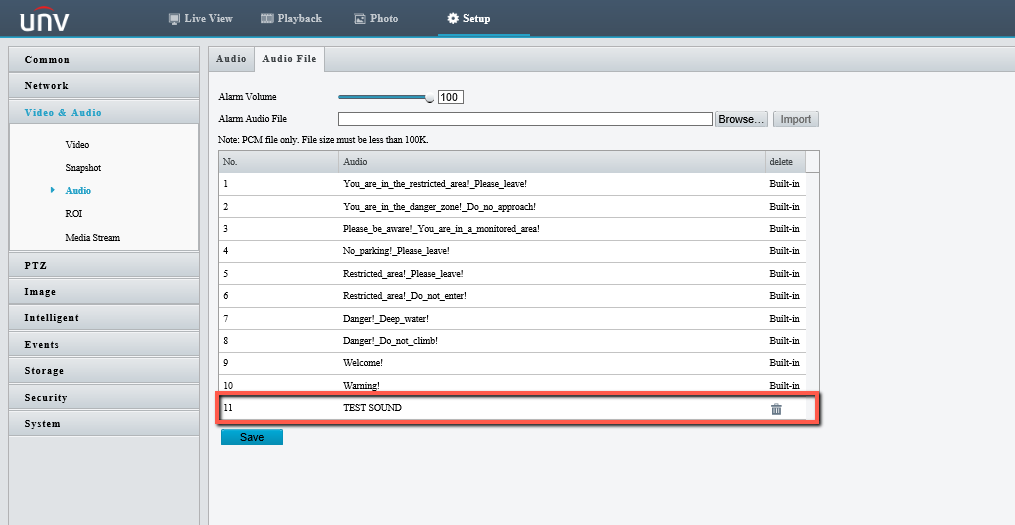Click the Alarm Audio File path field
Viewport: 1015px width, 525px height.
coord(525,119)
